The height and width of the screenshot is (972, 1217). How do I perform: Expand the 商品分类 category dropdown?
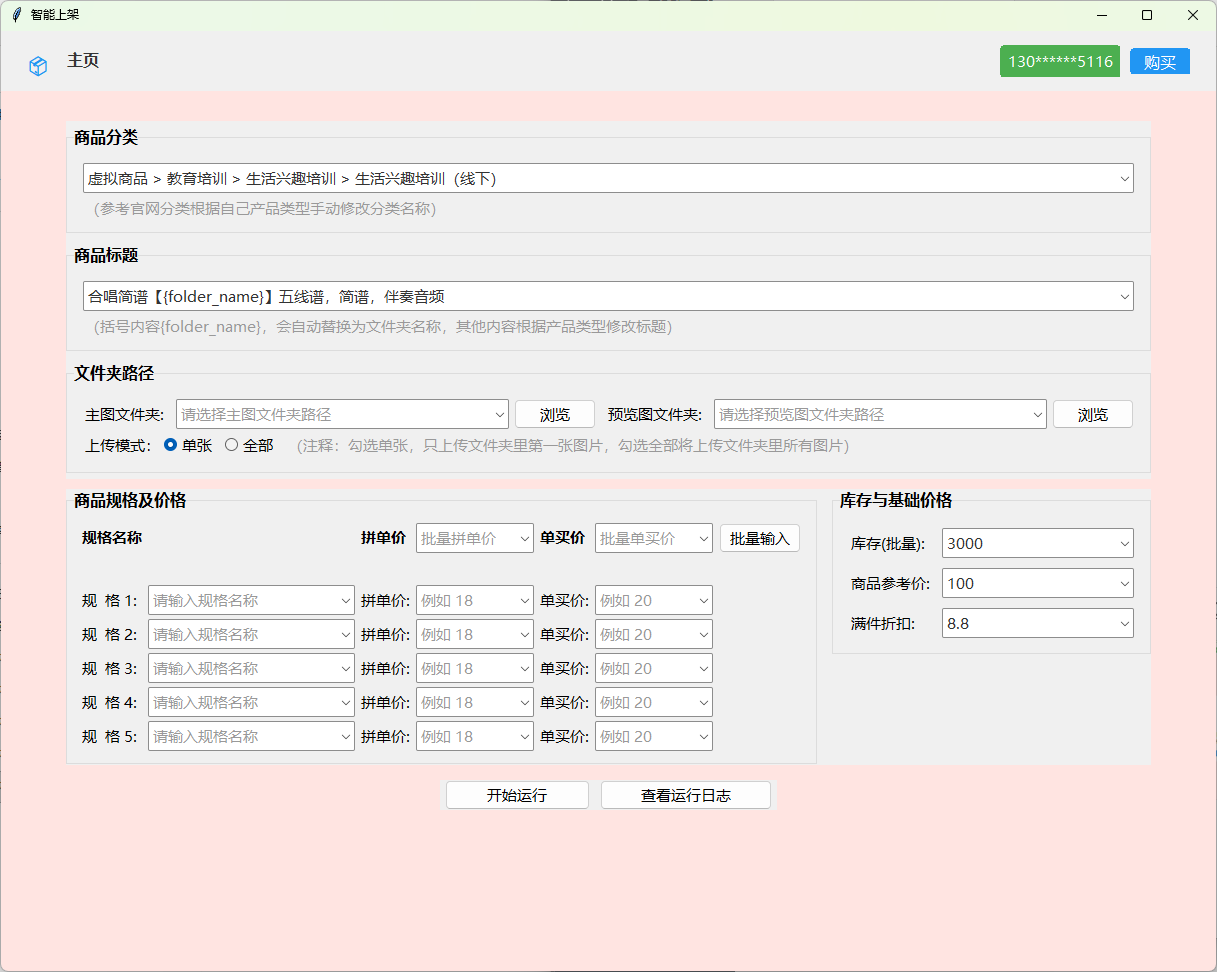tap(1124, 178)
